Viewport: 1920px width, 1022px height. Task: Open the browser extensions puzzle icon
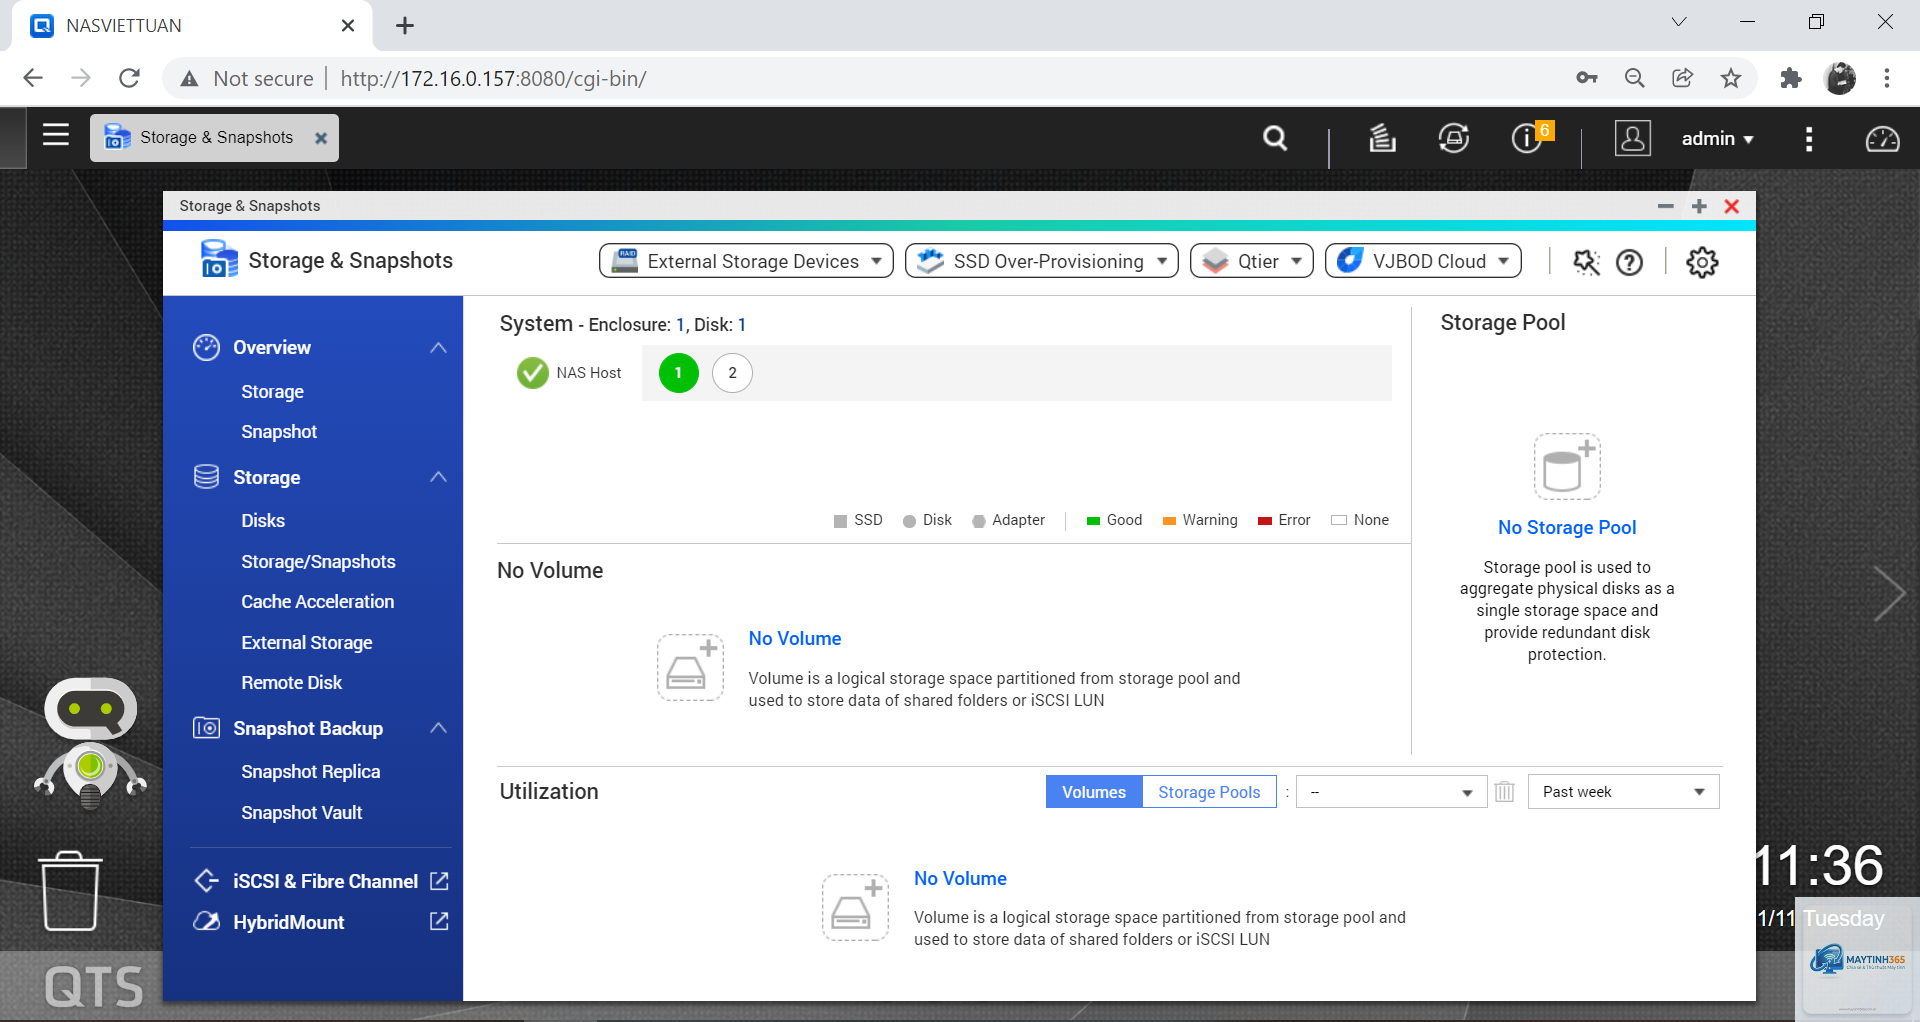pos(1790,78)
